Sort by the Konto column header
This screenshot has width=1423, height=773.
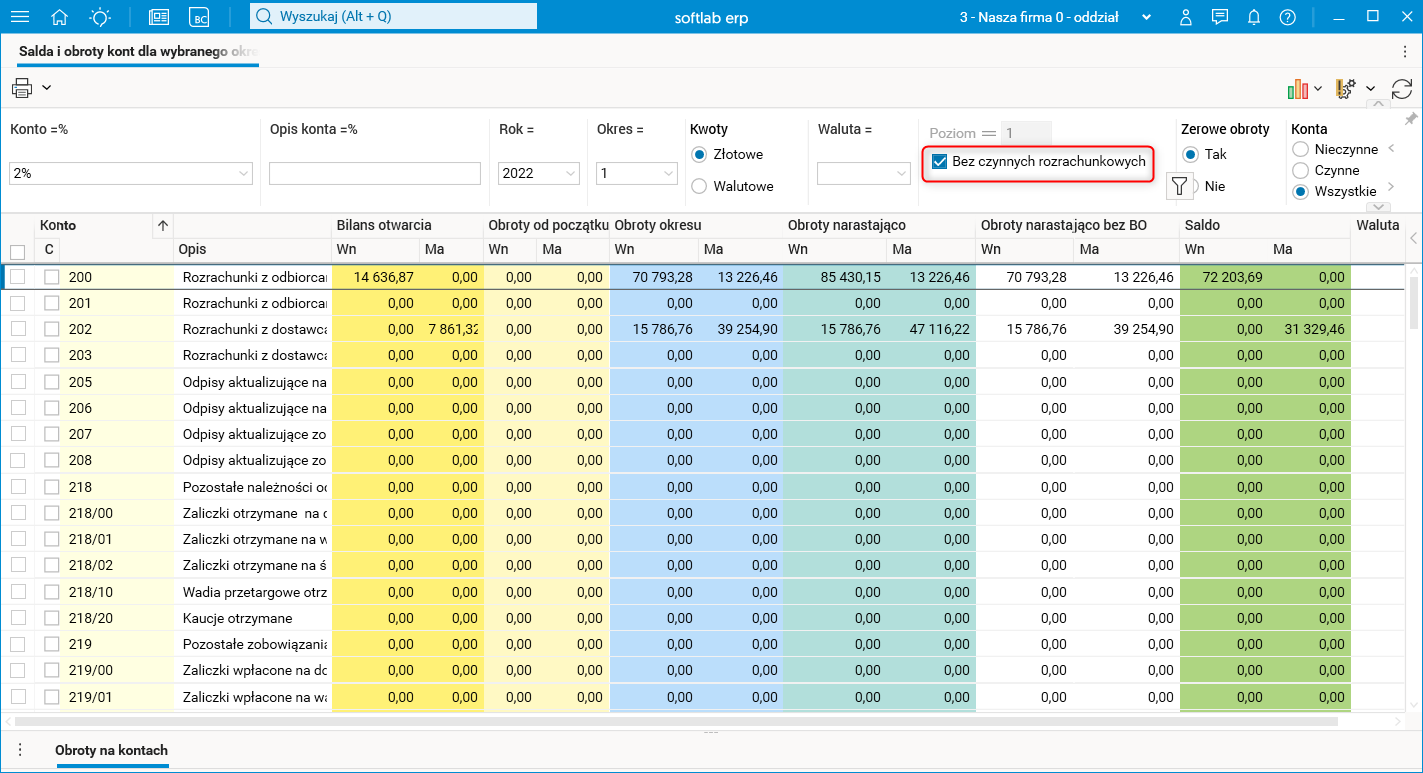click(x=58, y=225)
